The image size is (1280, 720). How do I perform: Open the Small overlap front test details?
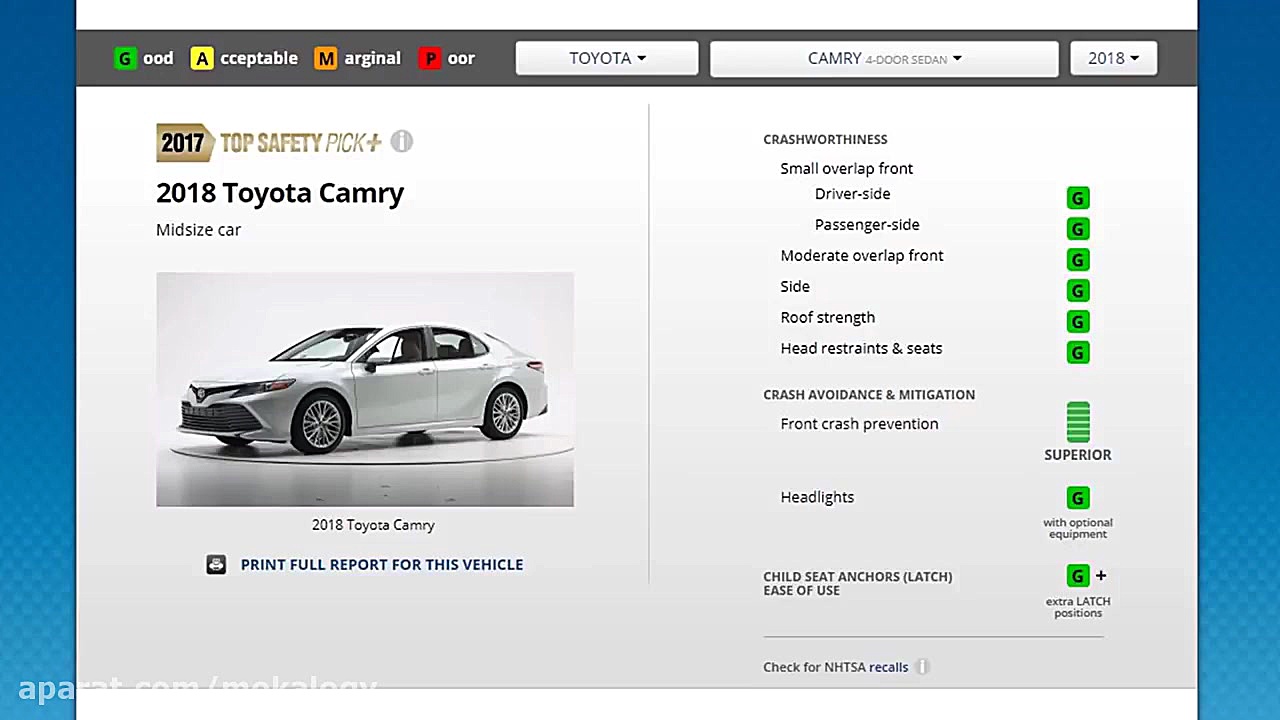(x=847, y=169)
